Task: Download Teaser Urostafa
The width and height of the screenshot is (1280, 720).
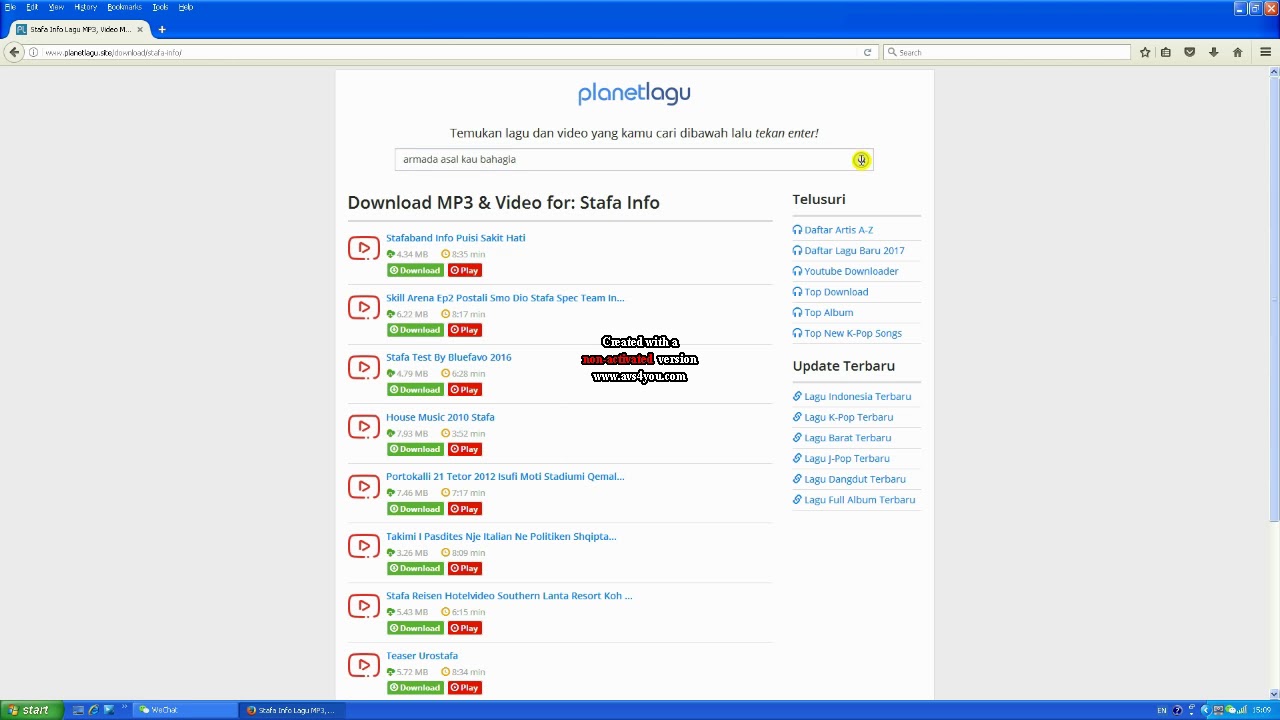Action: (x=415, y=687)
